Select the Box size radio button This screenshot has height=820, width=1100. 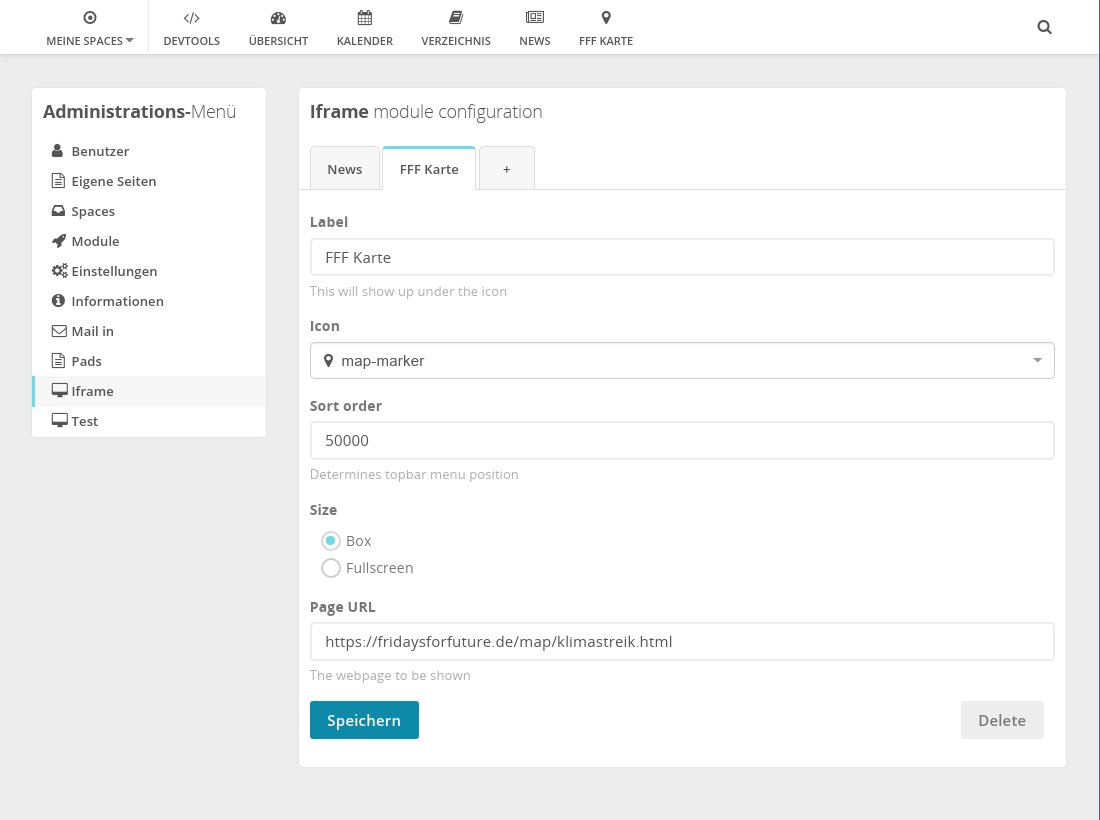pos(330,541)
